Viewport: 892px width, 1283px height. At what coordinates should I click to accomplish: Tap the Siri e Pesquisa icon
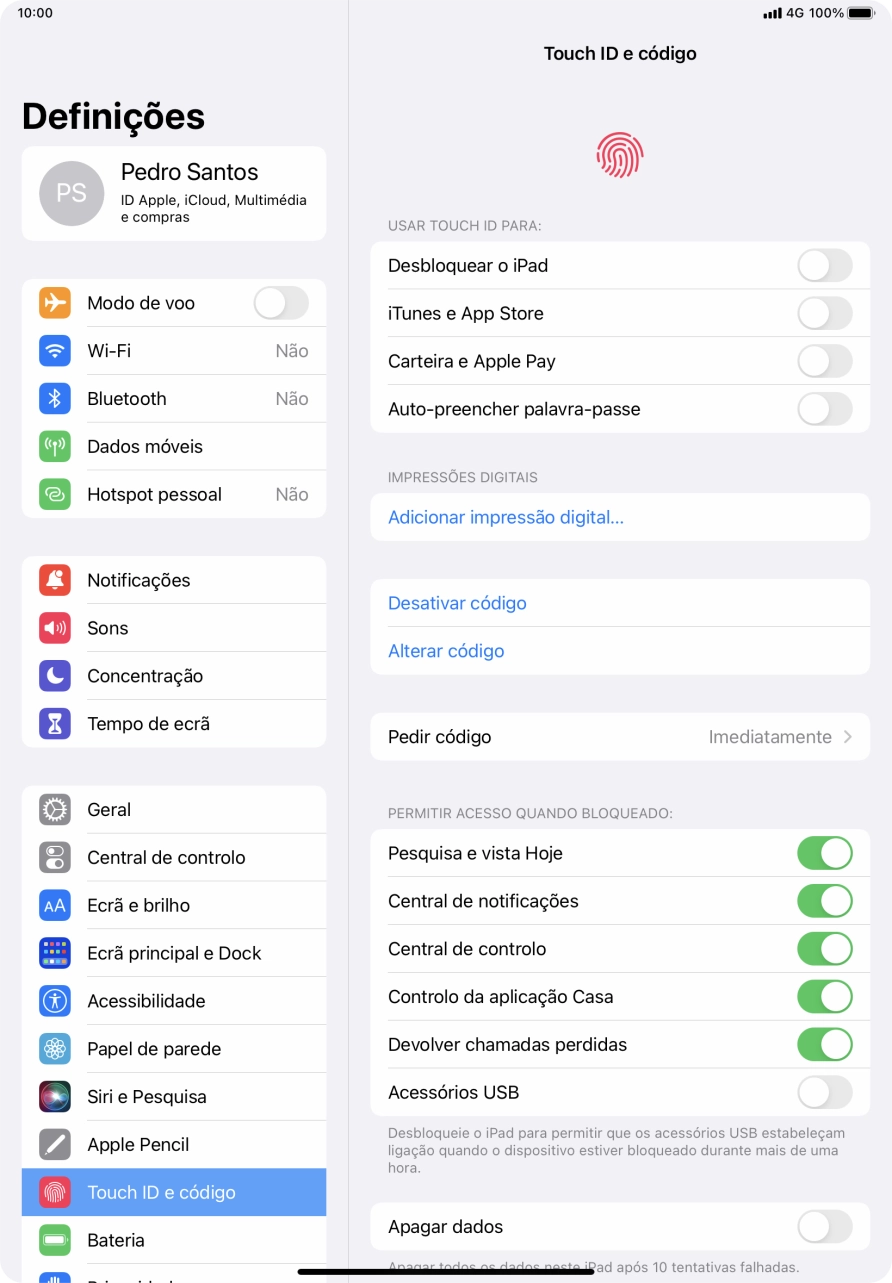click(55, 1097)
